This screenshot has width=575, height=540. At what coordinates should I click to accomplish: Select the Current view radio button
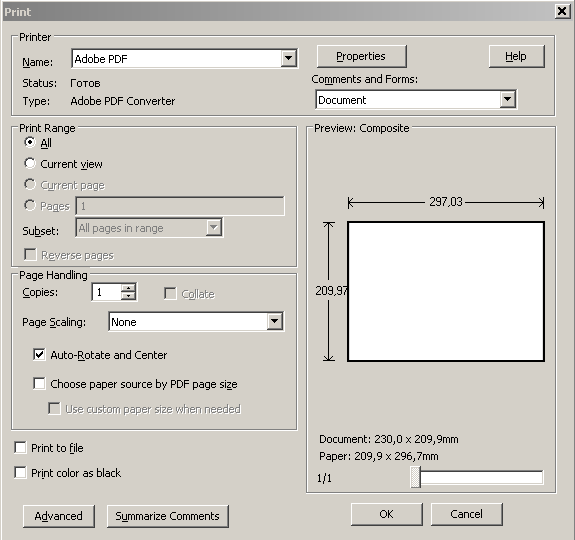click(x=30, y=164)
